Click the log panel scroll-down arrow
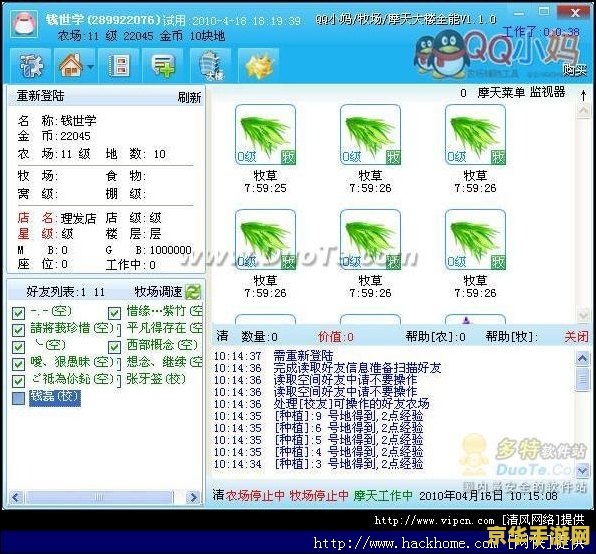This screenshot has width=596, height=554. tap(583, 471)
